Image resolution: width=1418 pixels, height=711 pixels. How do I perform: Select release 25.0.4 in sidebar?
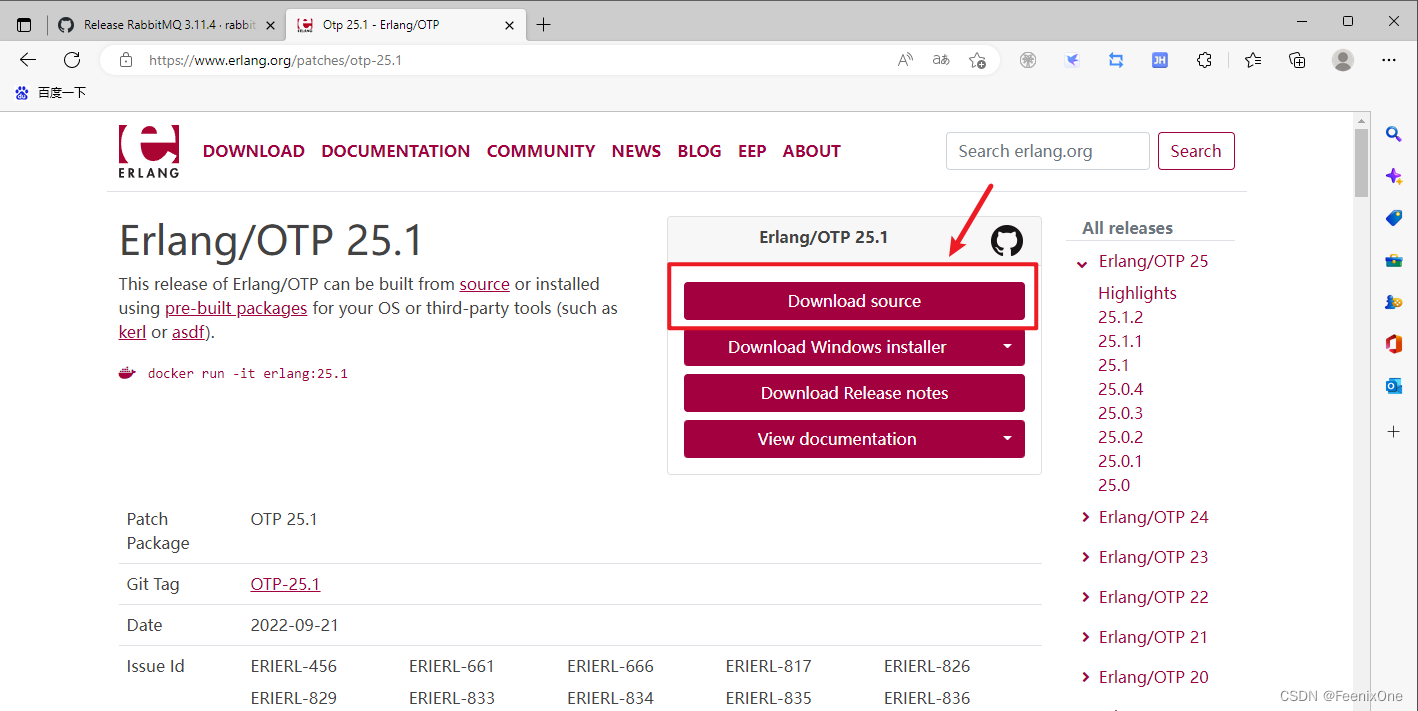(1120, 389)
